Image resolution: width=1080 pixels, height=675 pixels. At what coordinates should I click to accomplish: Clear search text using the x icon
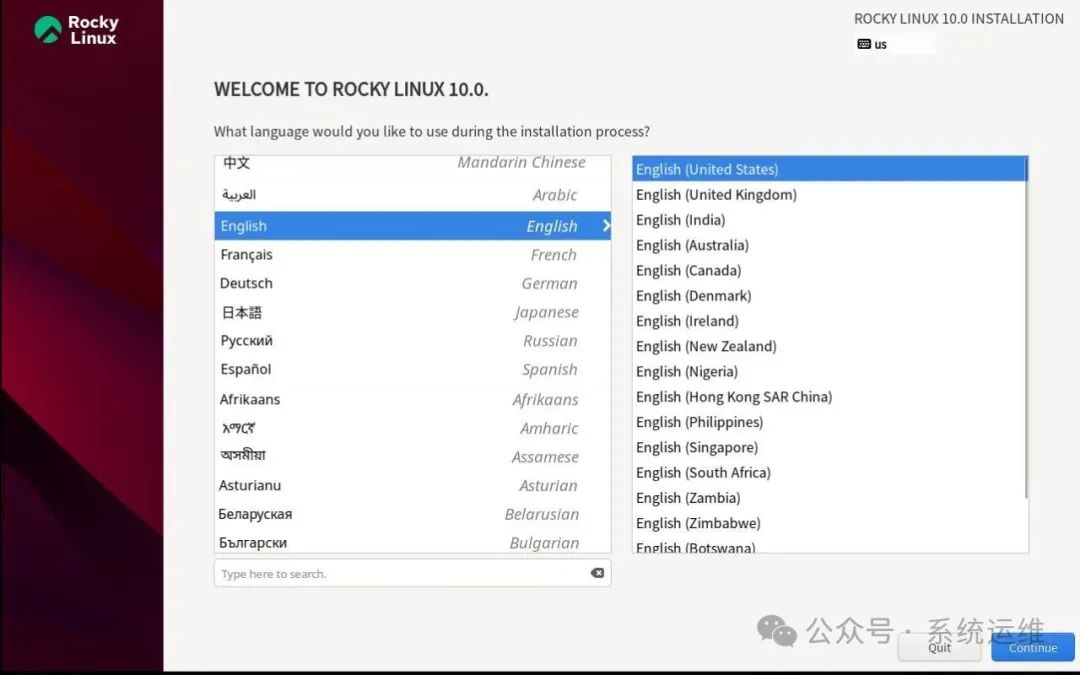[x=597, y=572]
